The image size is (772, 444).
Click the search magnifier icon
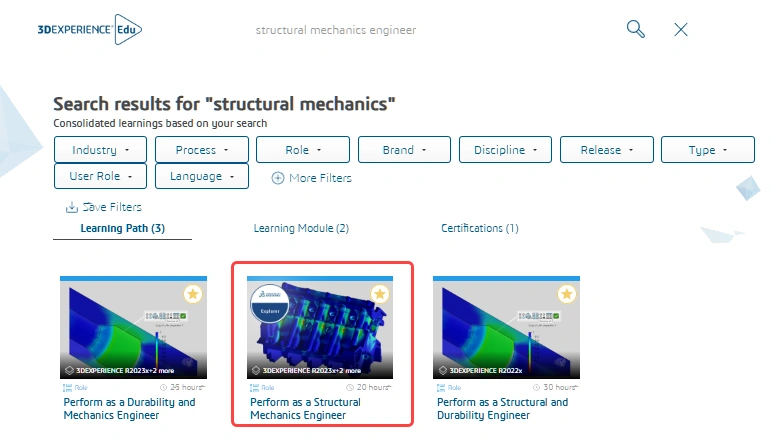(x=636, y=29)
